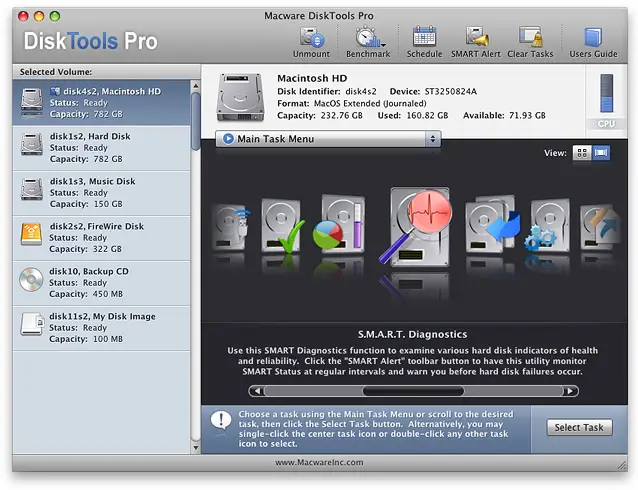Click the task carousel left scroll arrow
The image size is (638, 490).
(x=257, y=391)
